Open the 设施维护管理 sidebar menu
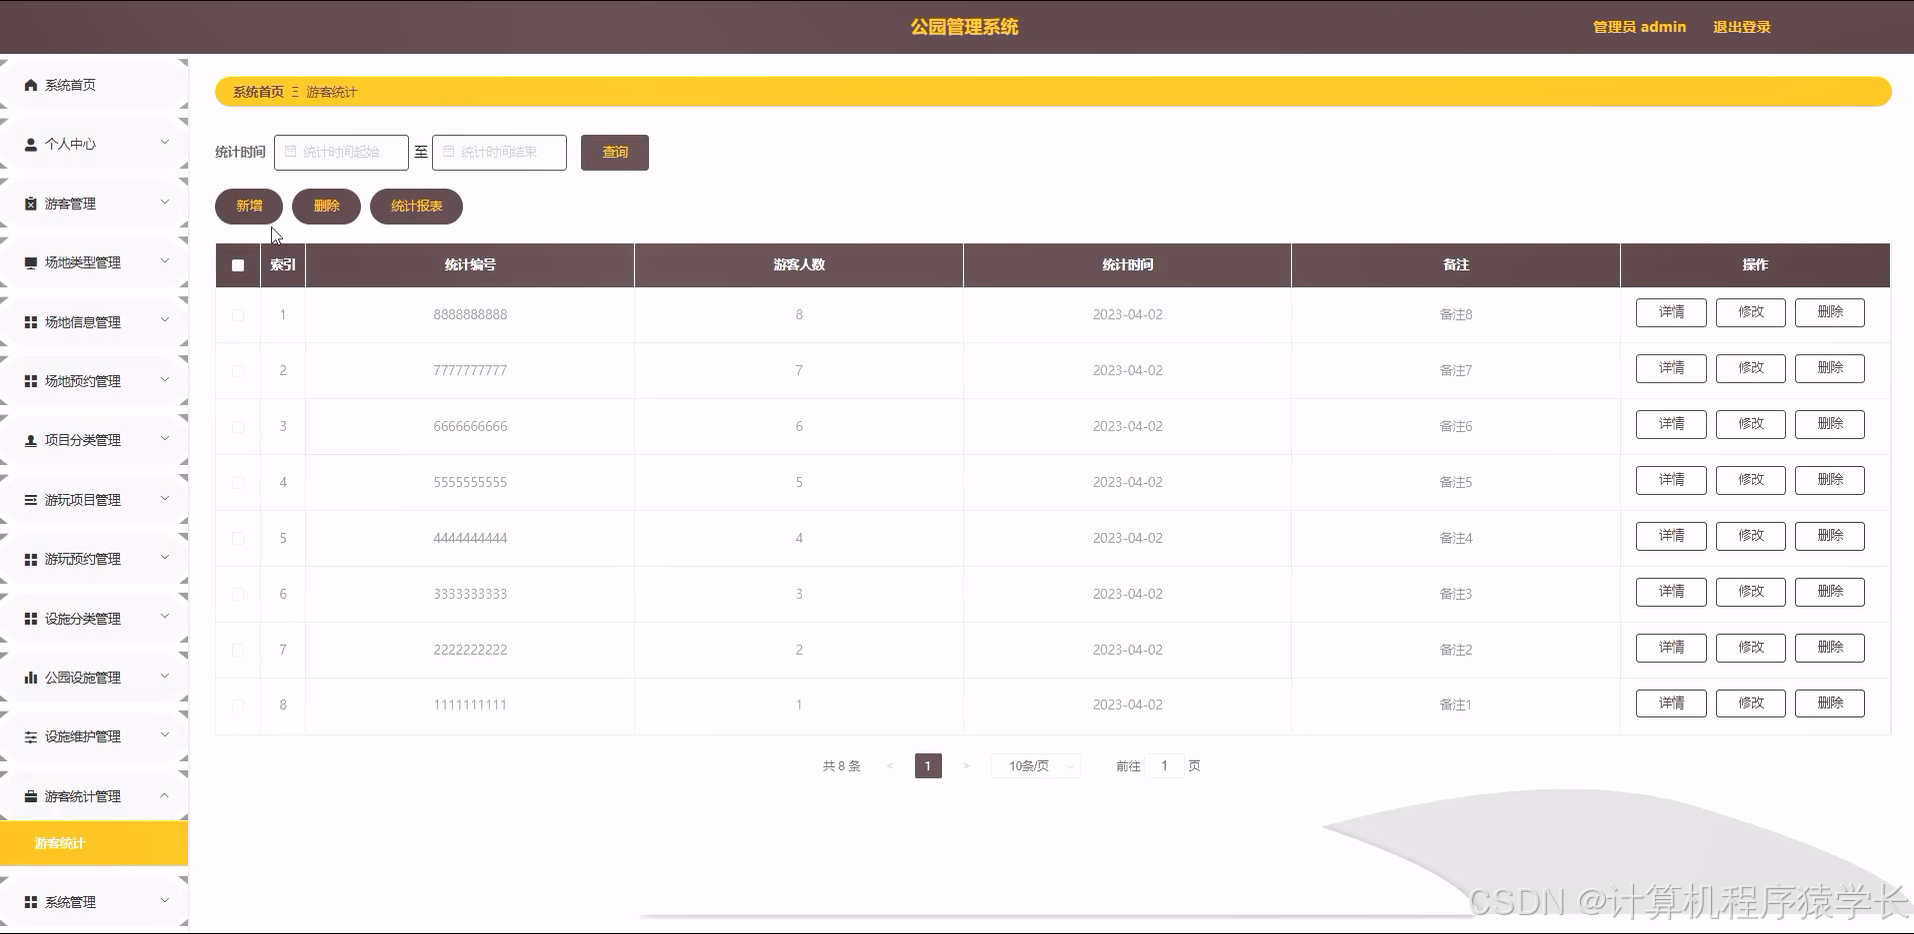 coord(94,737)
